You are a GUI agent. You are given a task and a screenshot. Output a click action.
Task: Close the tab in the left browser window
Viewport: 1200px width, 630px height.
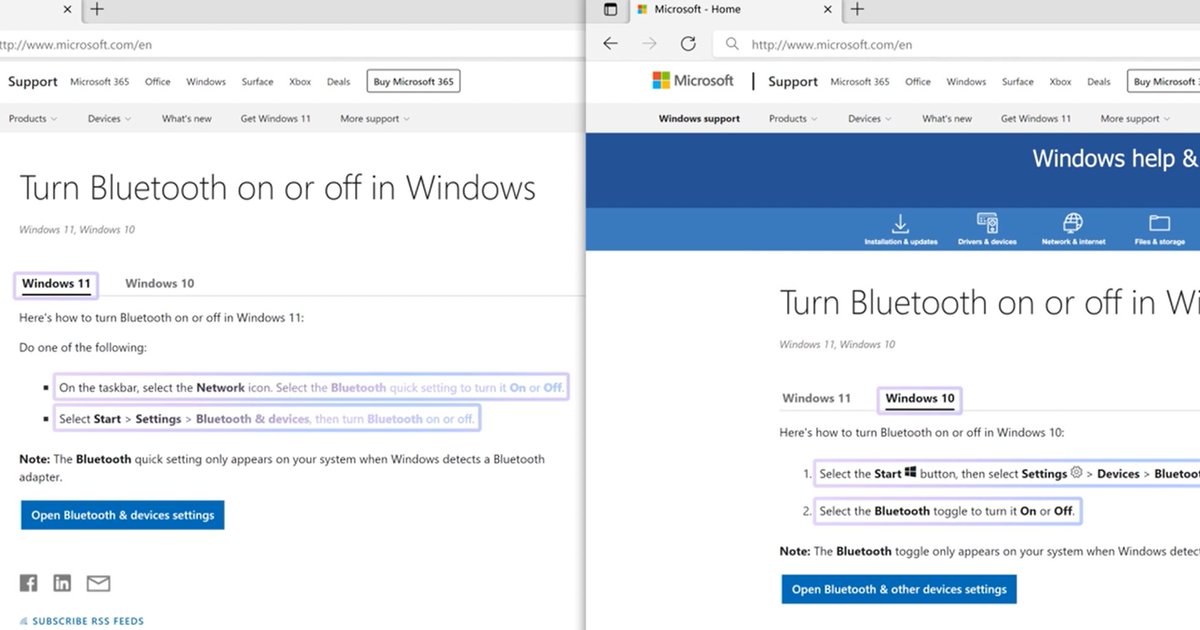tap(68, 10)
